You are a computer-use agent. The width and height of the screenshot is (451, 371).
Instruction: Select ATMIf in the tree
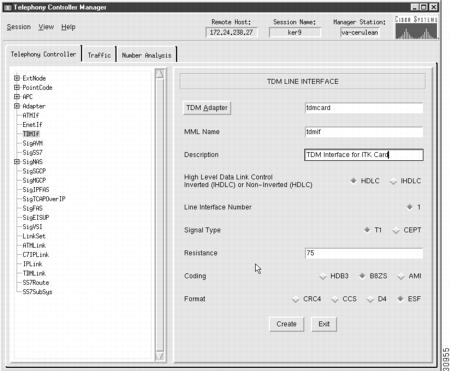31,115
